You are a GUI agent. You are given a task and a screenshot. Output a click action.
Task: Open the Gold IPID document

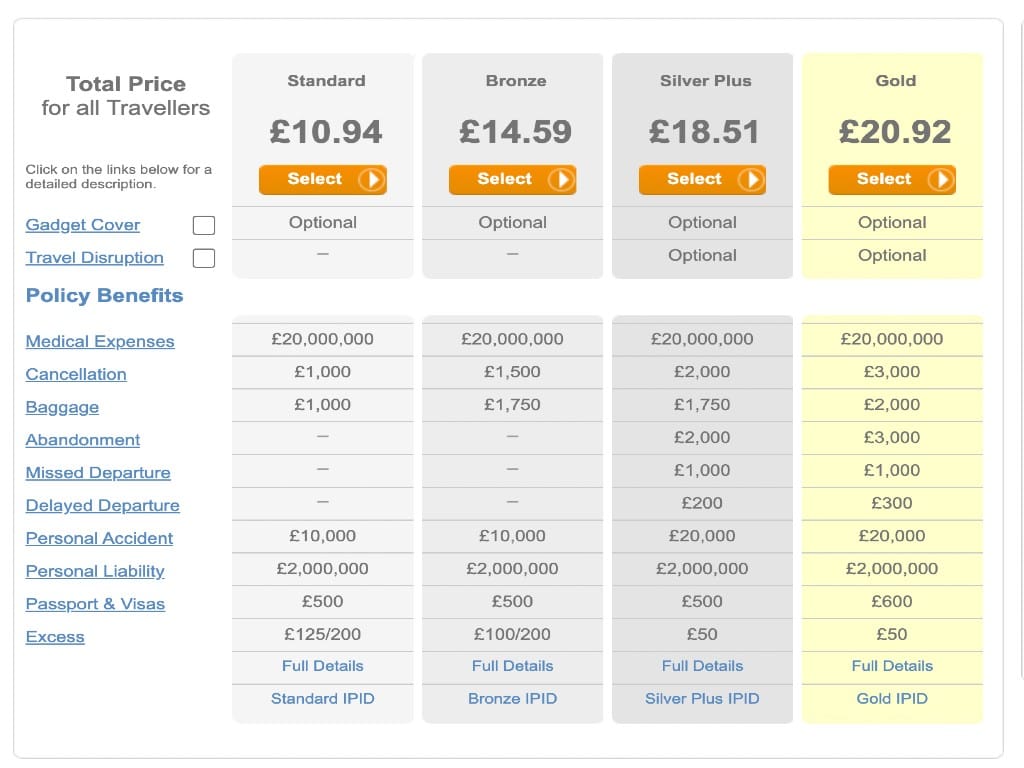pos(892,698)
